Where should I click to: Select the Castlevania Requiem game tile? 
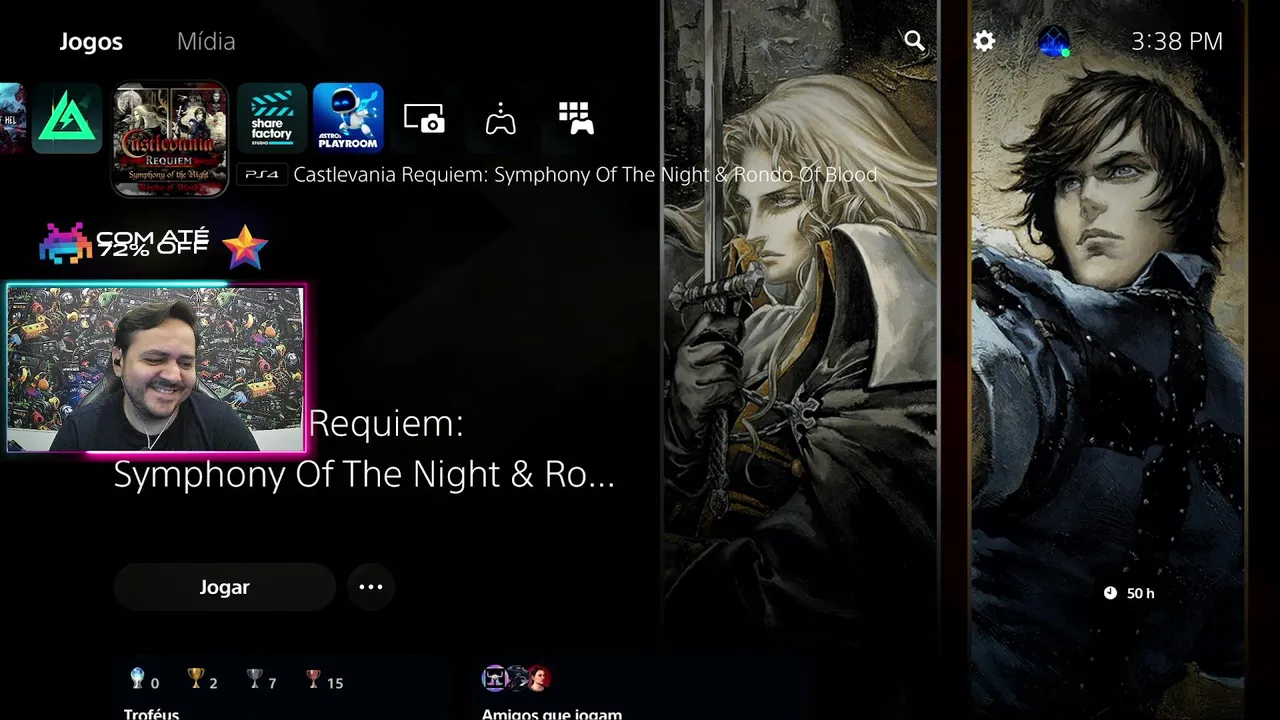[170, 139]
